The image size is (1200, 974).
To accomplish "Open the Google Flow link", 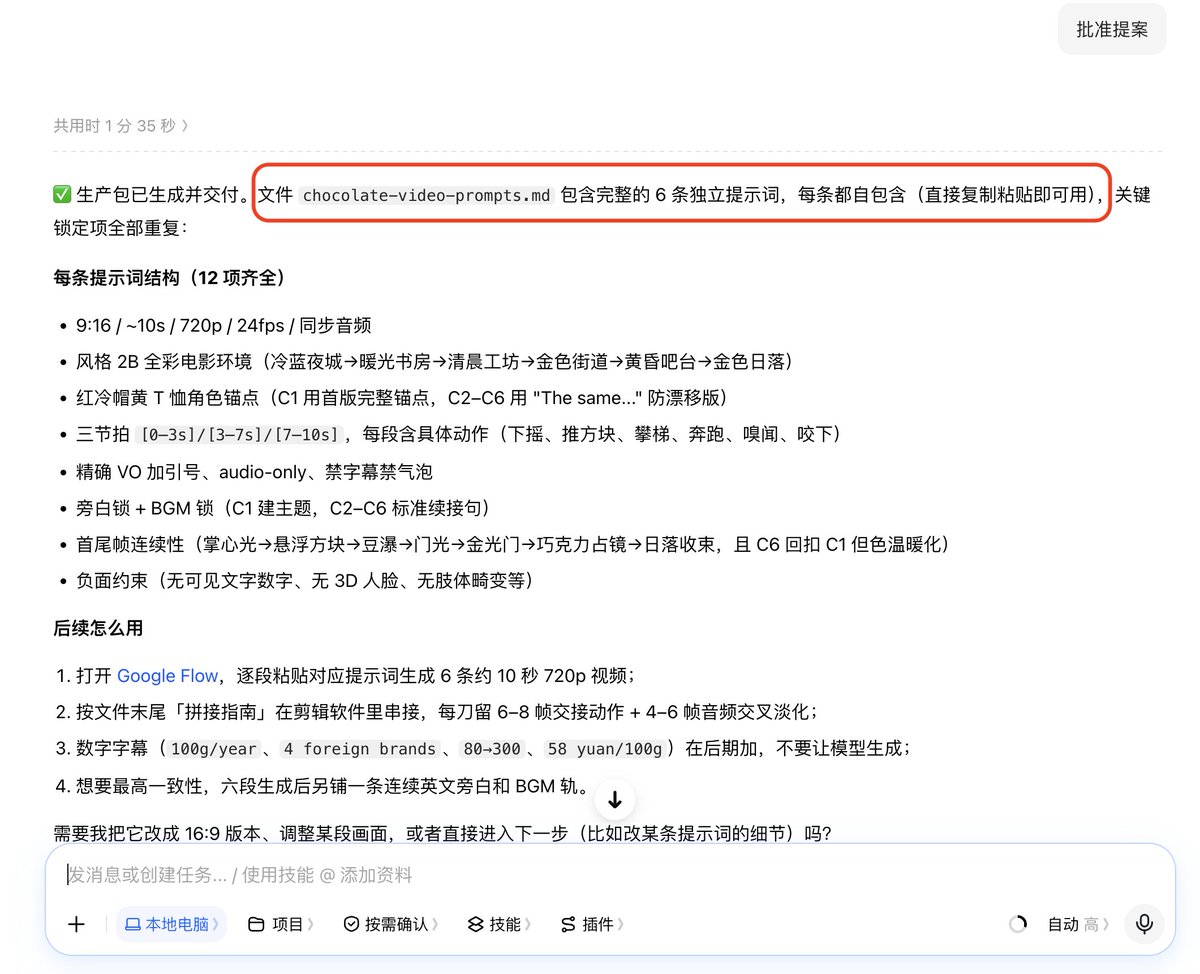I will point(167,675).
